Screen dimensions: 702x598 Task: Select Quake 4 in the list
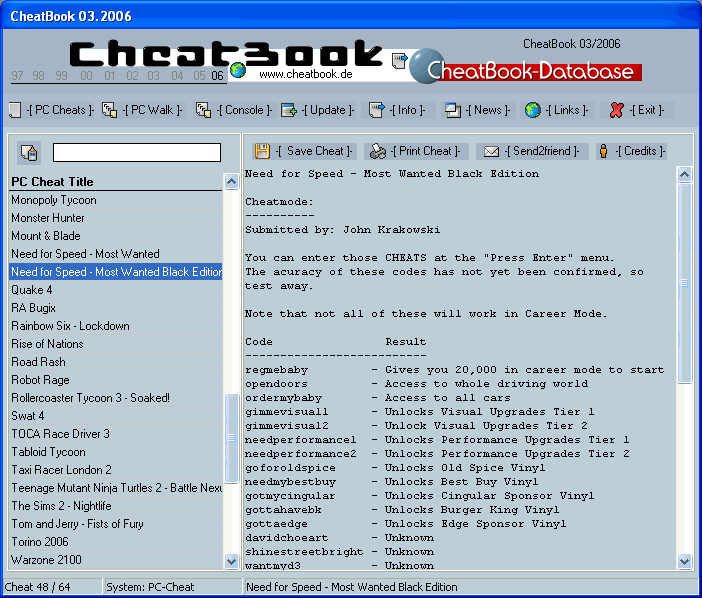(116, 290)
